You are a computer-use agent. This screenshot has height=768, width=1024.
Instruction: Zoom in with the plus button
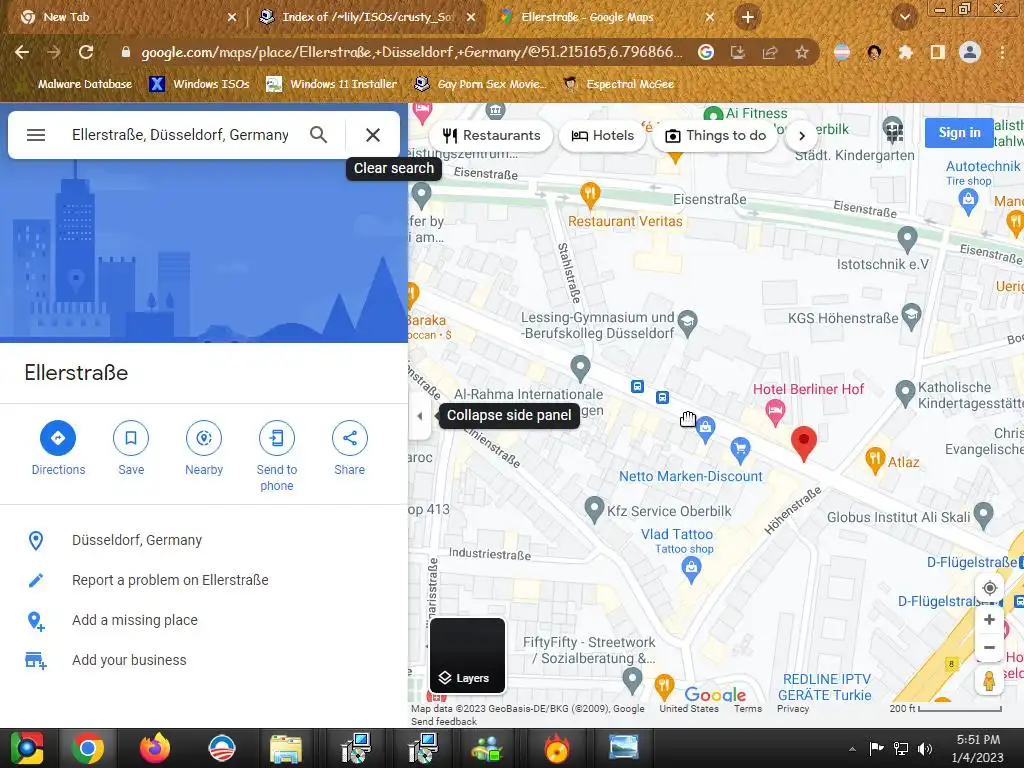tap(989, 620)
